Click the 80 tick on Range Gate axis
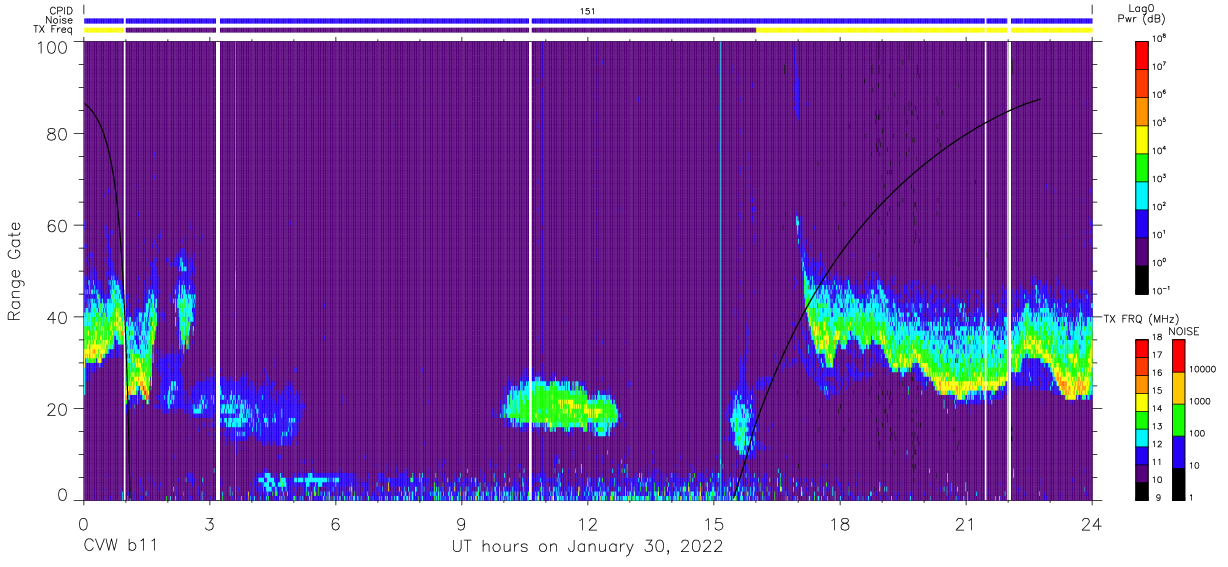1228x567 pixels. click(x=58, y=135)
